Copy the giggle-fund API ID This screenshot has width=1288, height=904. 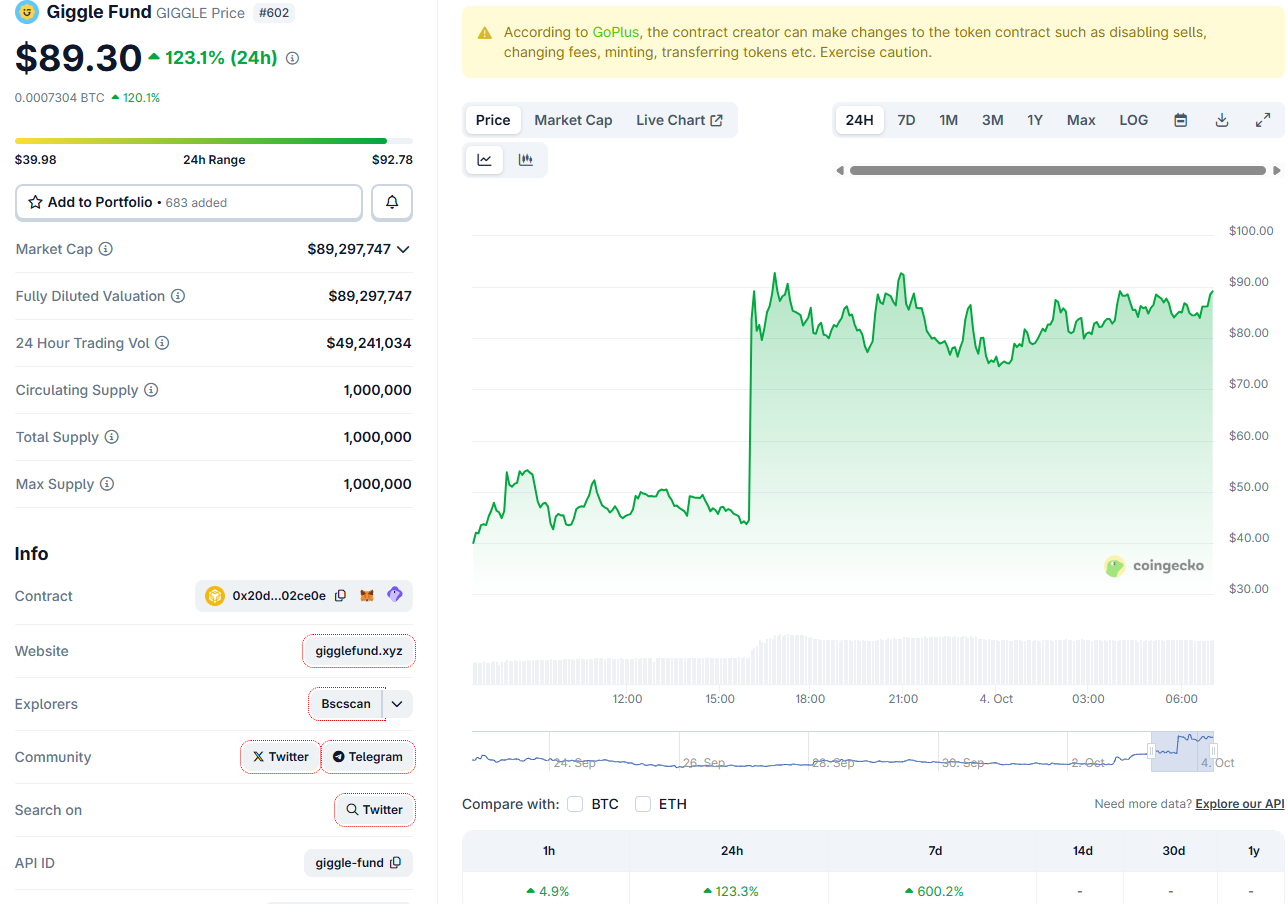(x=395, y=863)
